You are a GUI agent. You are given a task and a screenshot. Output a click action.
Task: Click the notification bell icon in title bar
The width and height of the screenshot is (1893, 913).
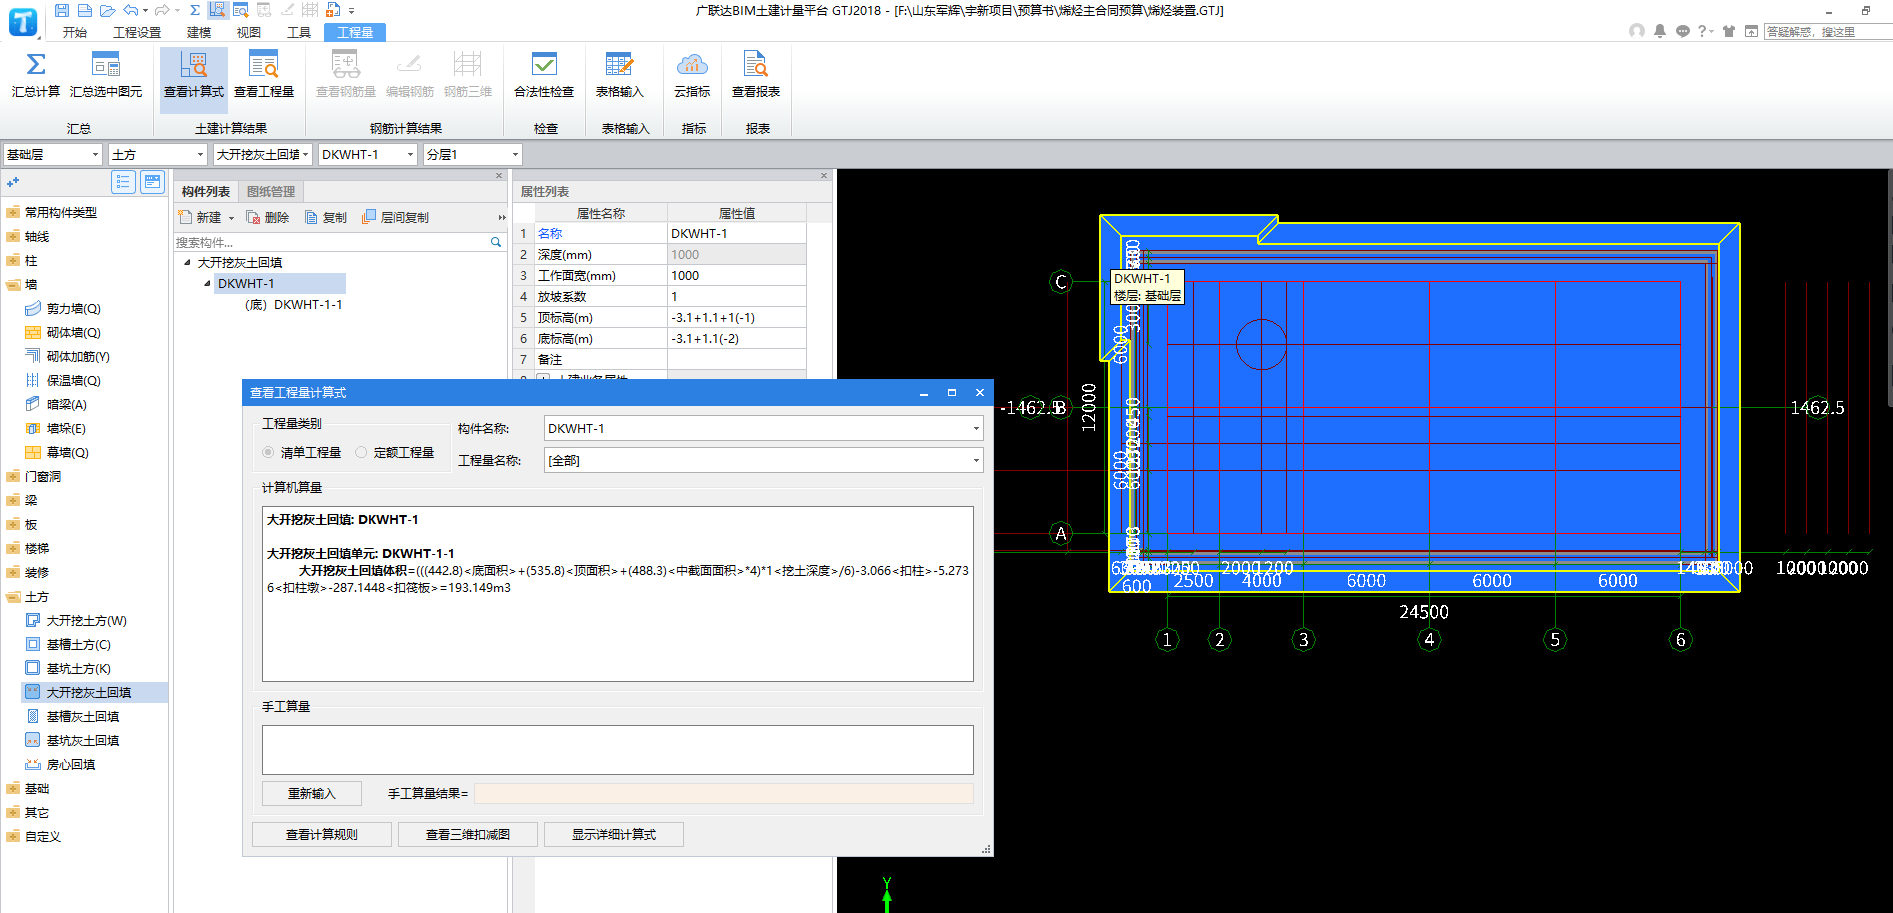[x=1660, y=31]
